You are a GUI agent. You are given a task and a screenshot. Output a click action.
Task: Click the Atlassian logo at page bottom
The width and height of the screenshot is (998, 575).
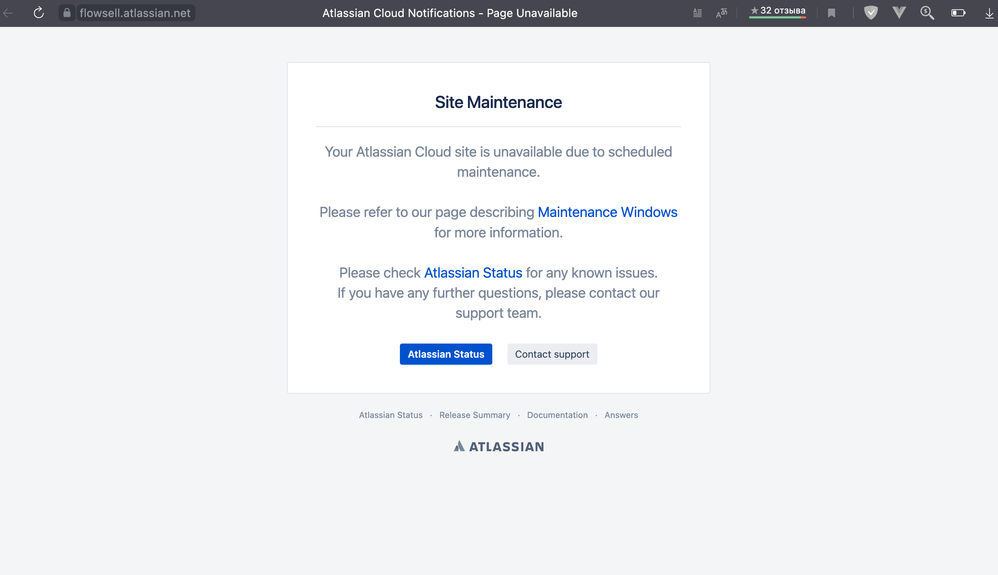point(499,446)
